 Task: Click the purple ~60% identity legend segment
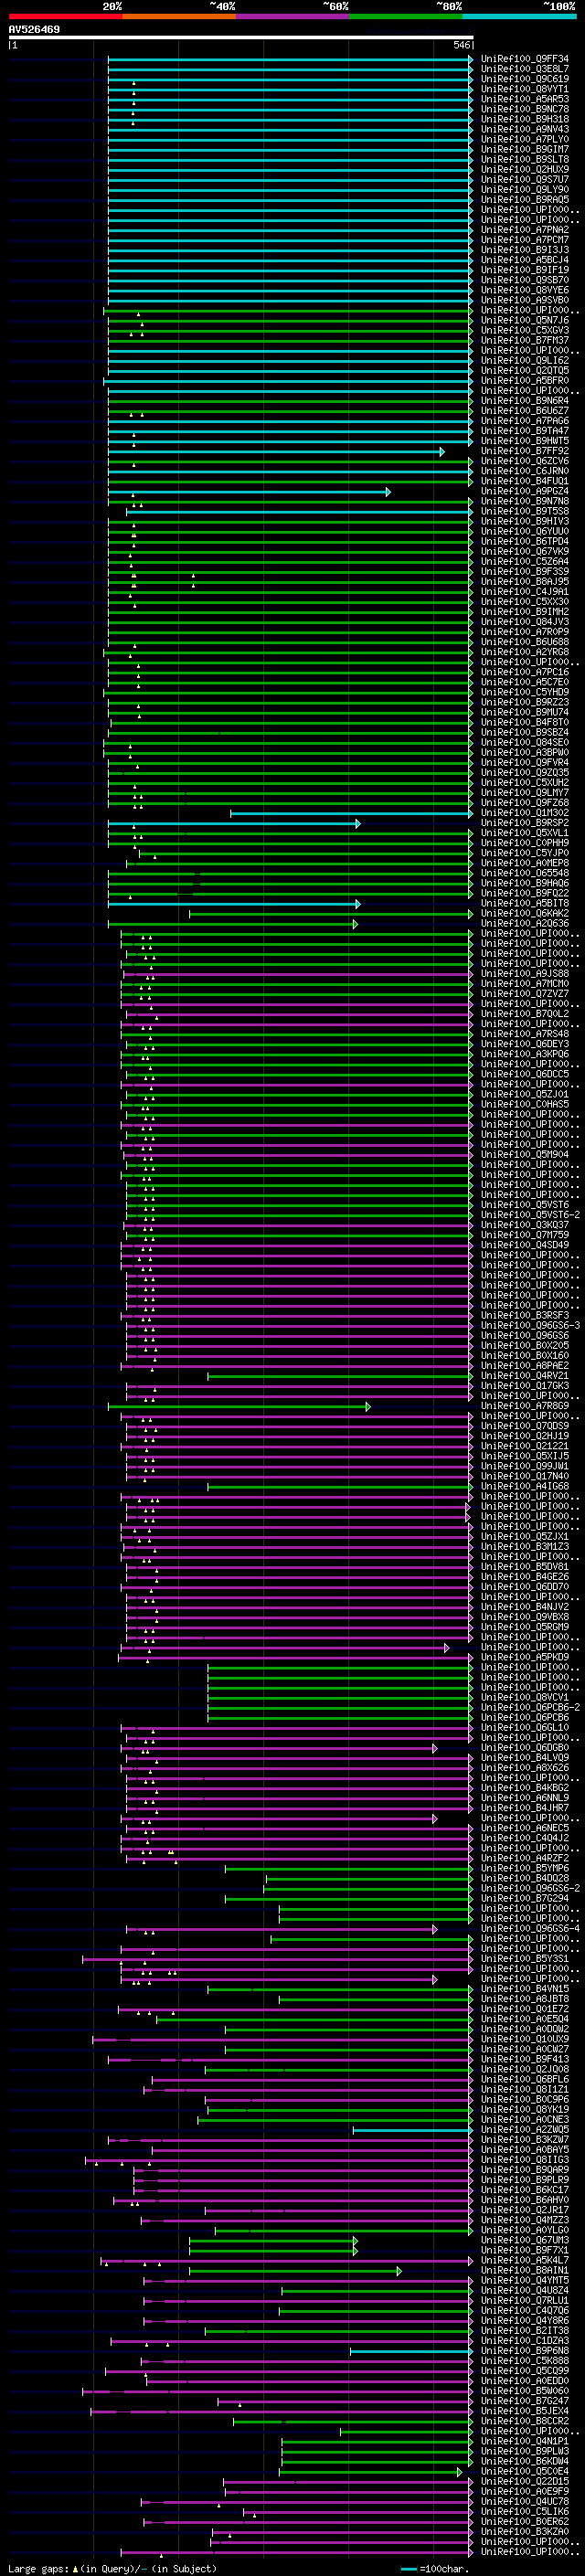tap(293, 16)
